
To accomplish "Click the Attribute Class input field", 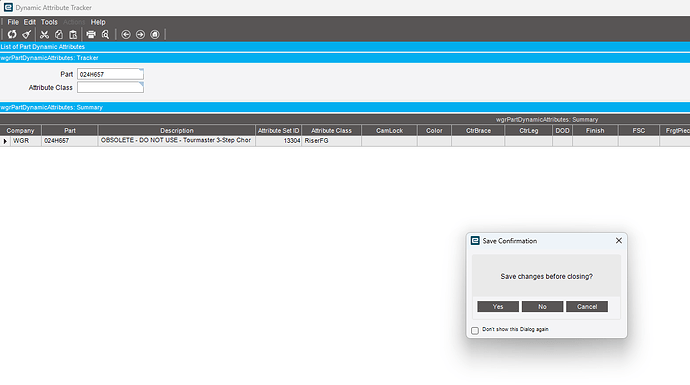I will [110, 87].
